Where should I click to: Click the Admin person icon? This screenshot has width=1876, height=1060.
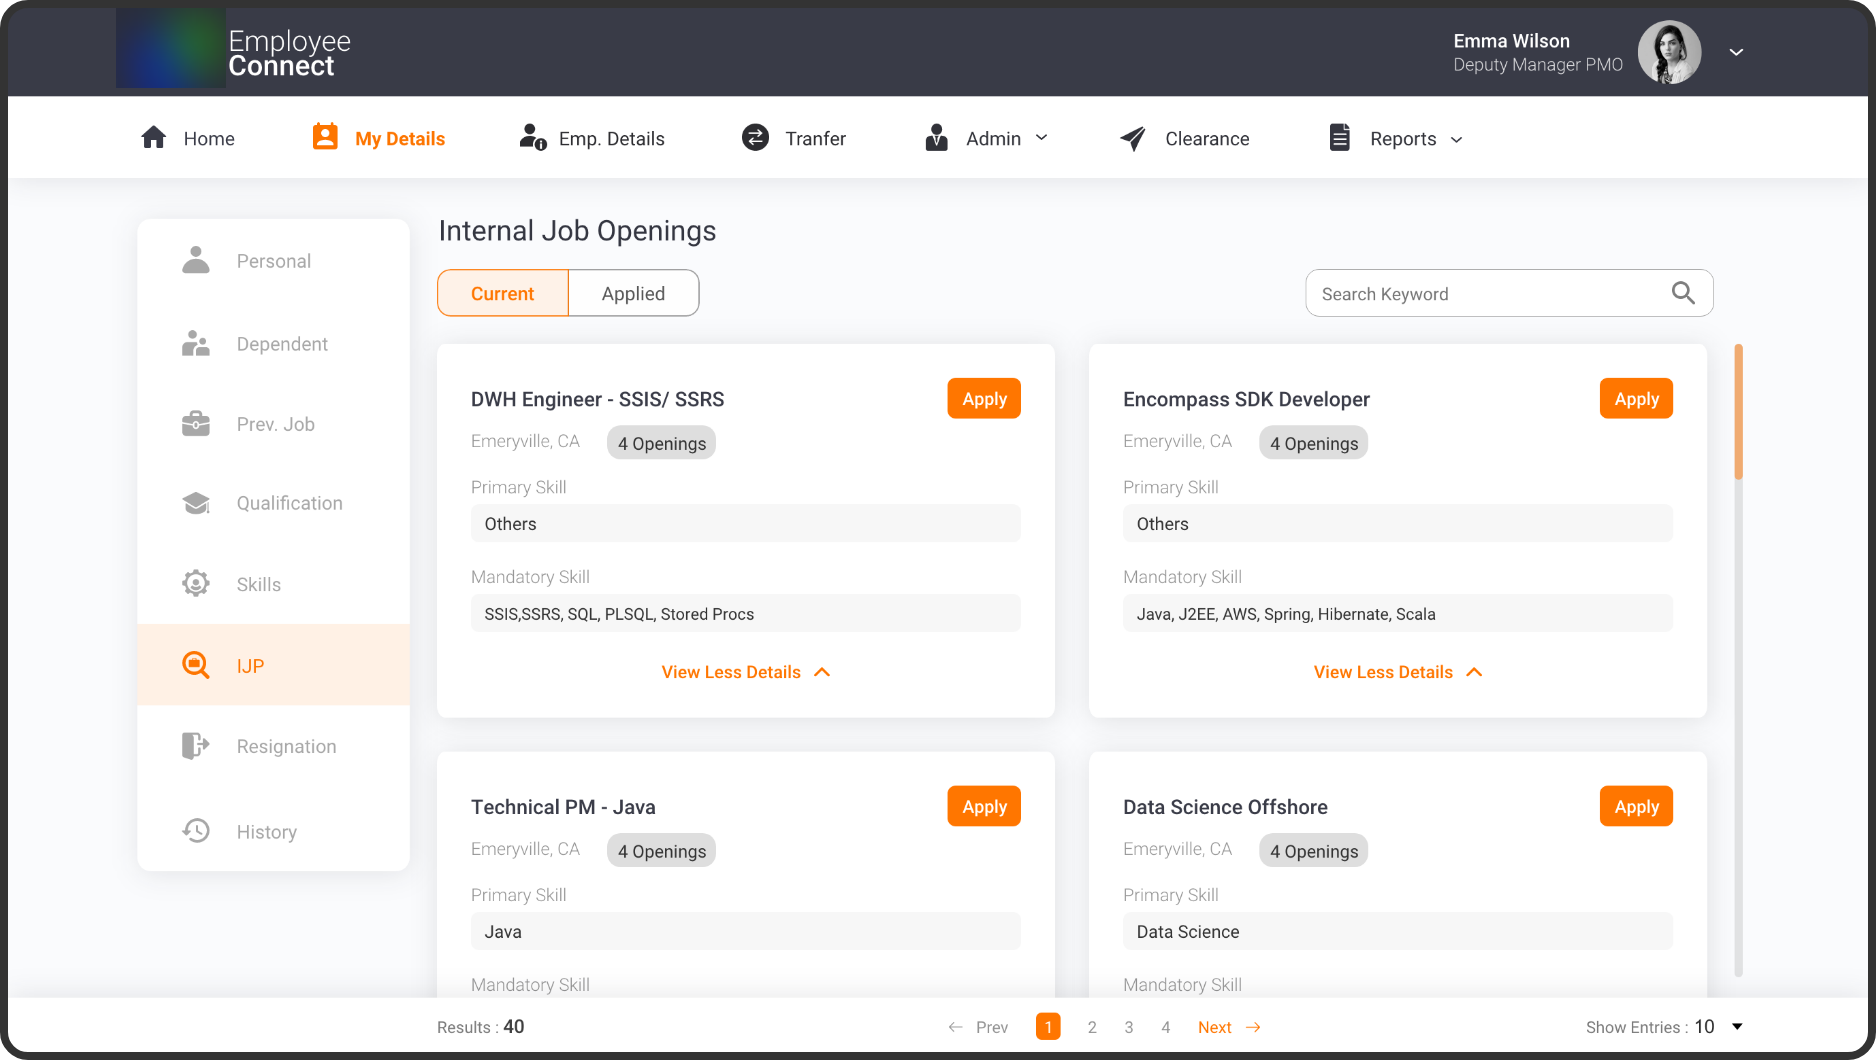(936, 137)
